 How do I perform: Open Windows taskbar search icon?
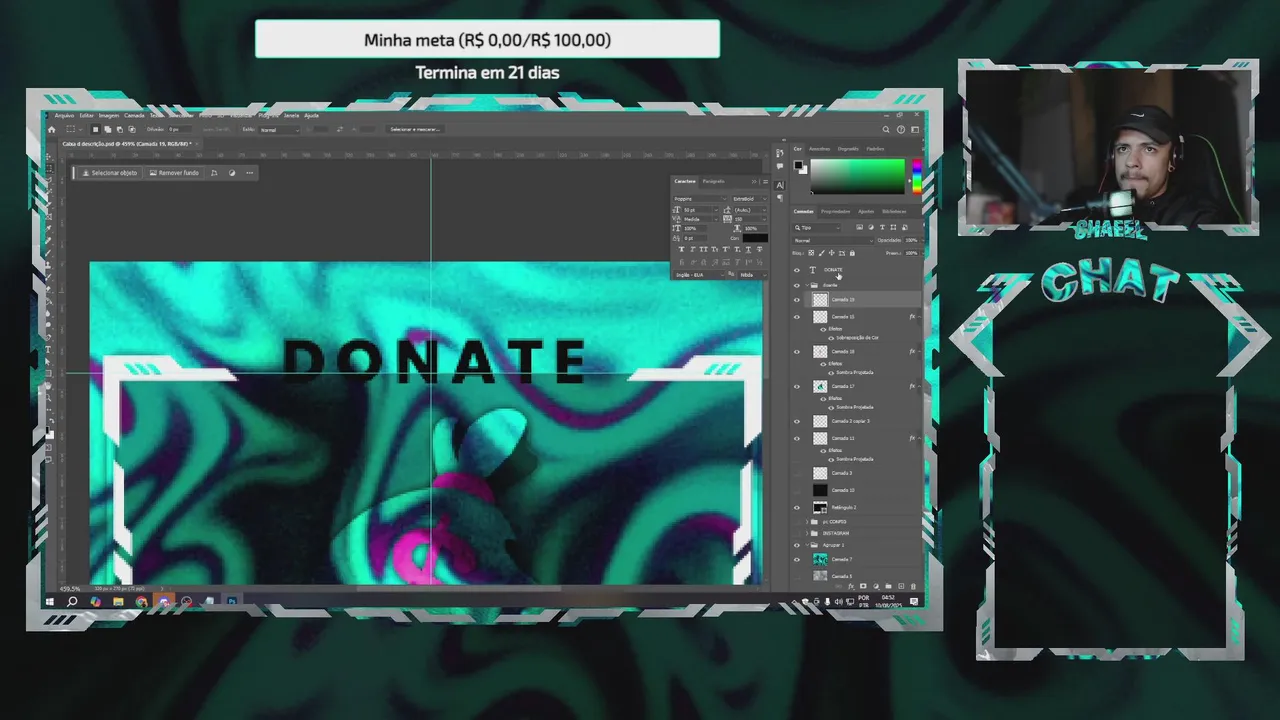click(x=72, y=602)
